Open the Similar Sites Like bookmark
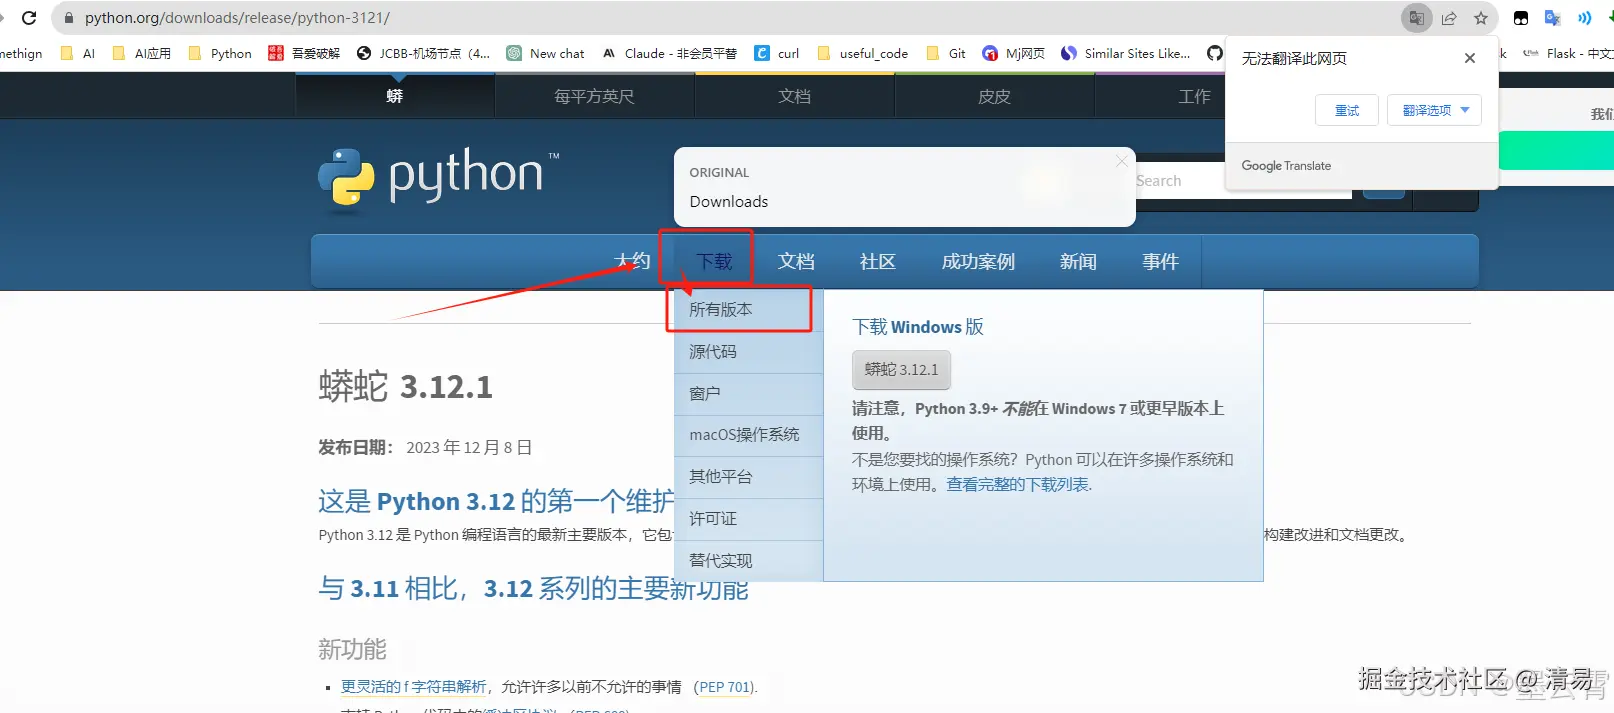Image resolution: width=1614 pixels, height=713 pixels. (1126, 54)
